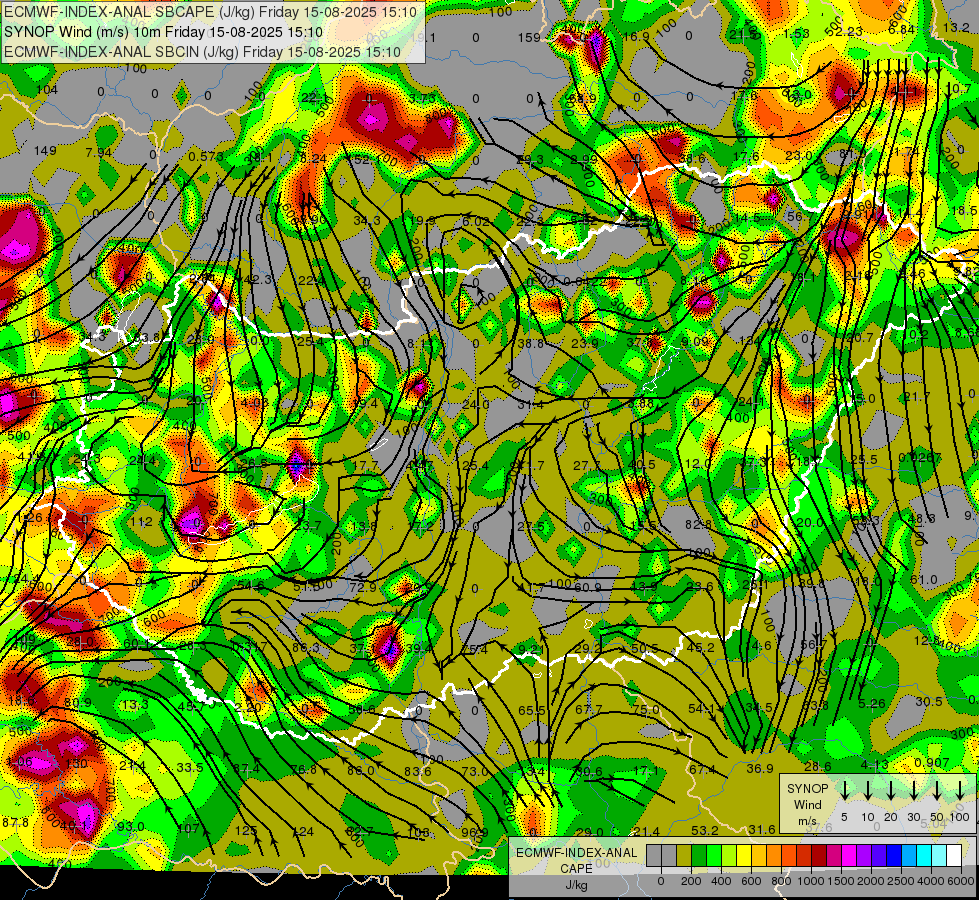
Task: Click the map value 6.84
Action: click(901, 30)
